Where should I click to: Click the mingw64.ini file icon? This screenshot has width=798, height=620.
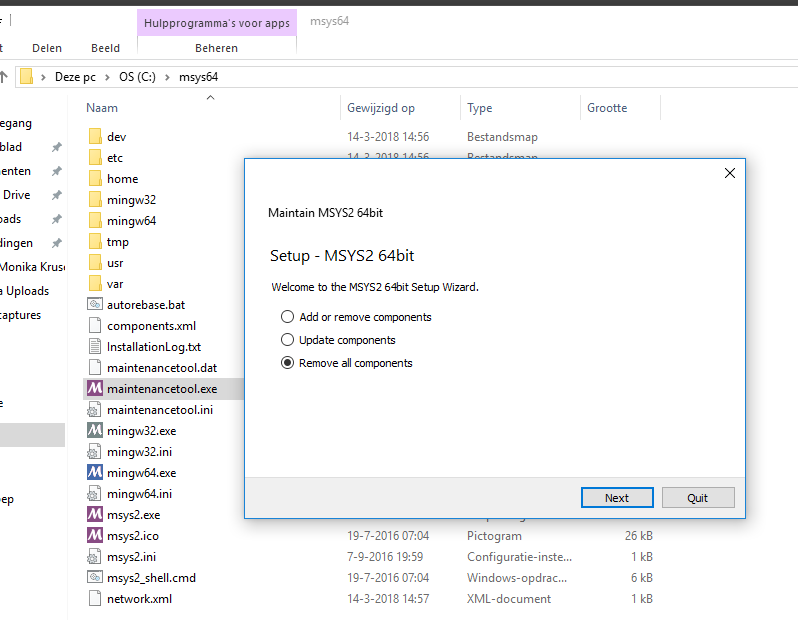[x=94, y=493]
